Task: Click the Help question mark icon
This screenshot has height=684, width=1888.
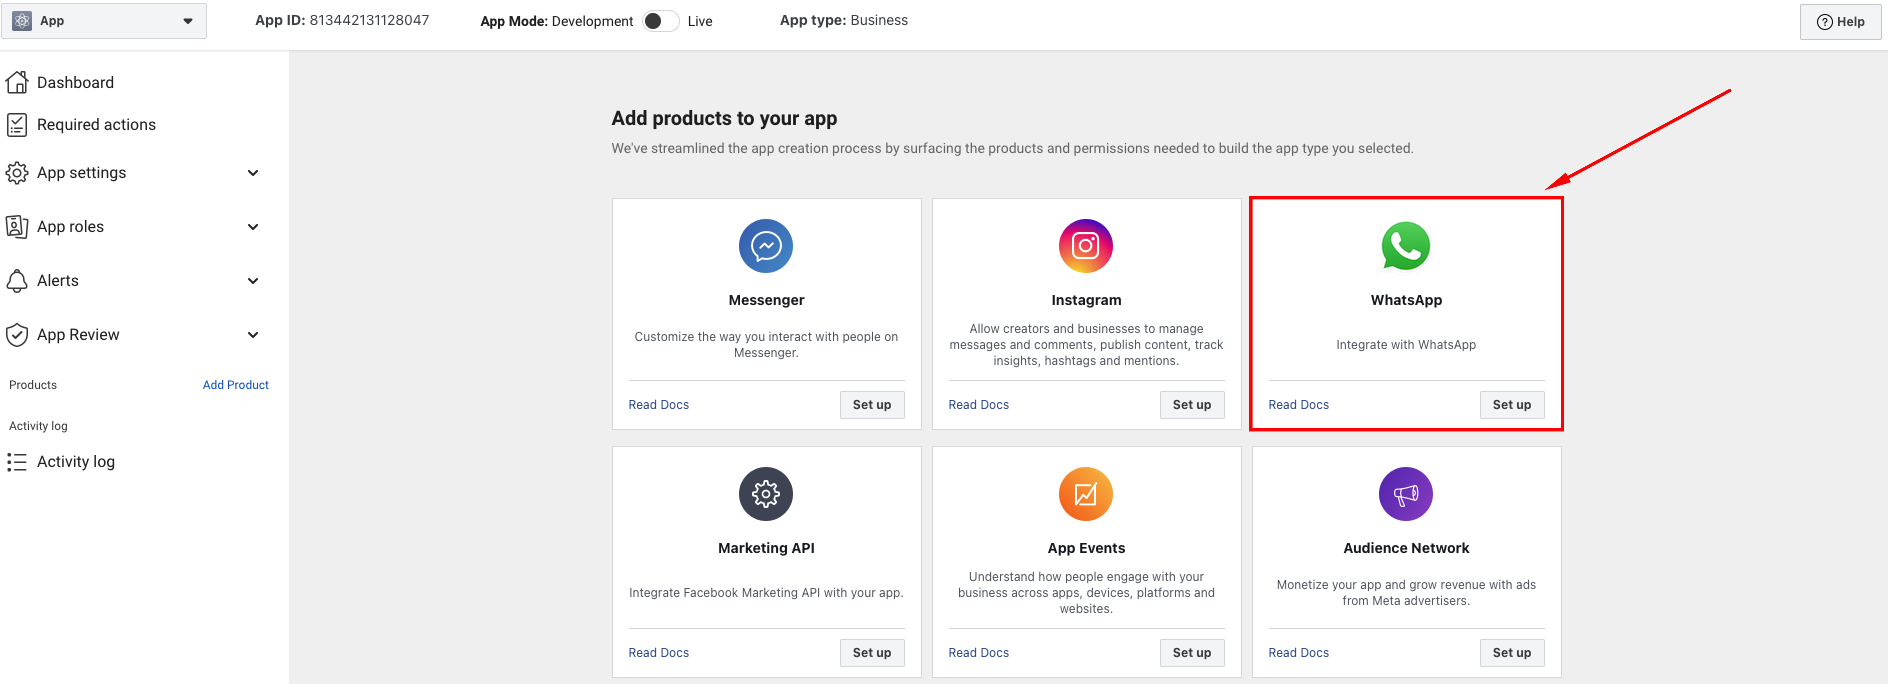Action: click(x=1824, y=22)
